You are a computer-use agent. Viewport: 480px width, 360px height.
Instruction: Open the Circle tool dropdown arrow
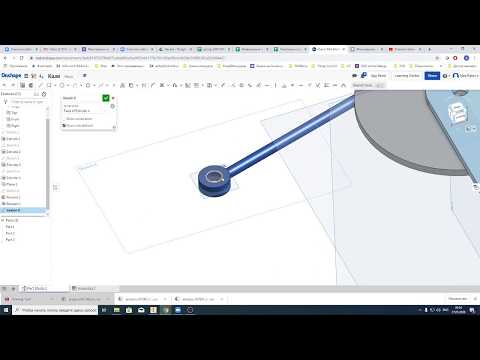[x=67, y=86]
